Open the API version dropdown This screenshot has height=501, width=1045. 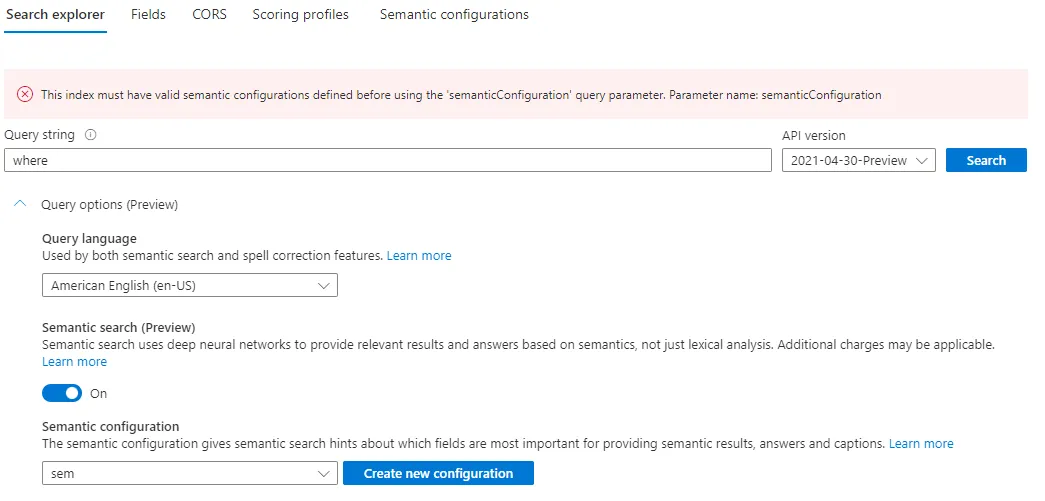pyautogui.click(x=858, y=160)
